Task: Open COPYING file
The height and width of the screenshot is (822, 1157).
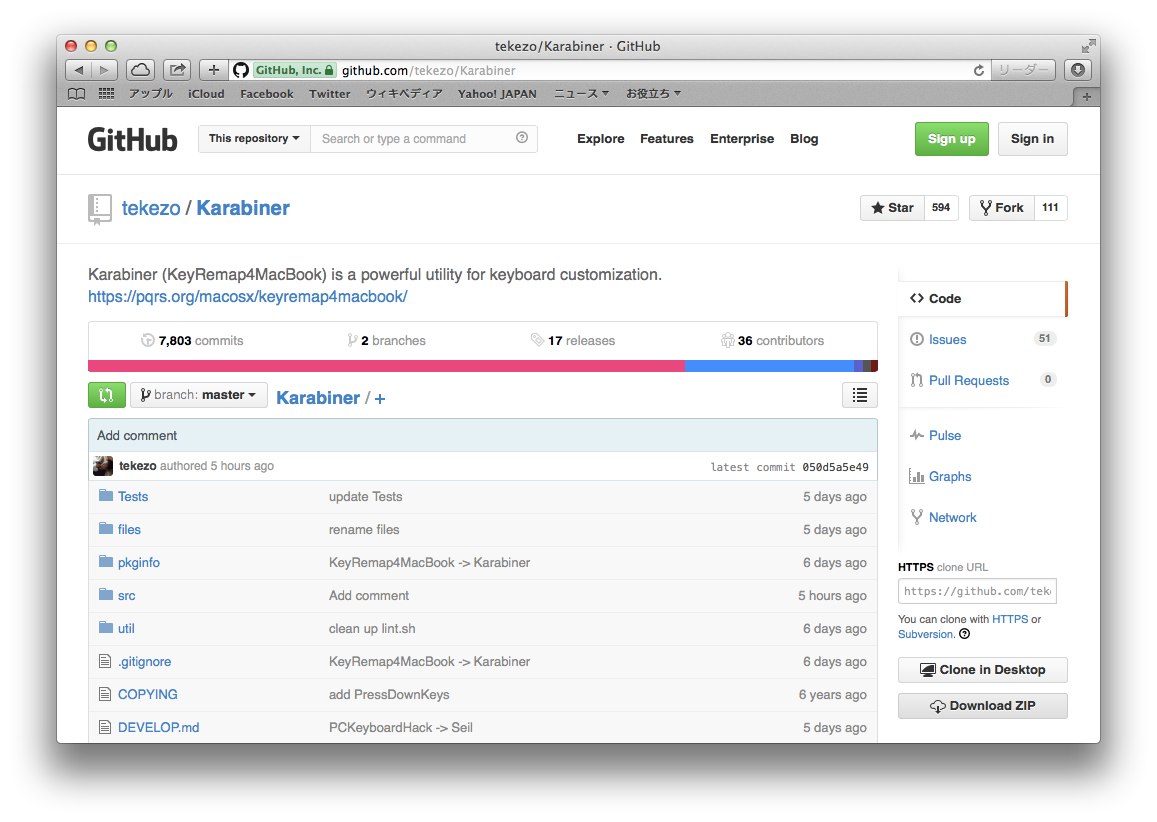Action: pos(148,694)
